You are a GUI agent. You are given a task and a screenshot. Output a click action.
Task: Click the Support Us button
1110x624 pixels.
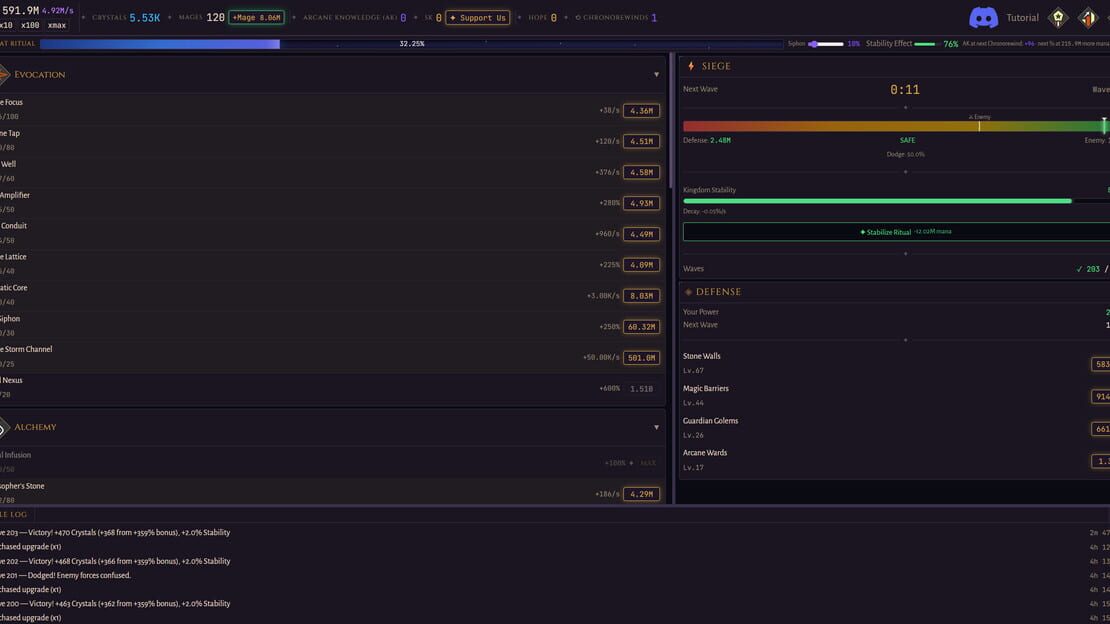click(x=478, y=18)
